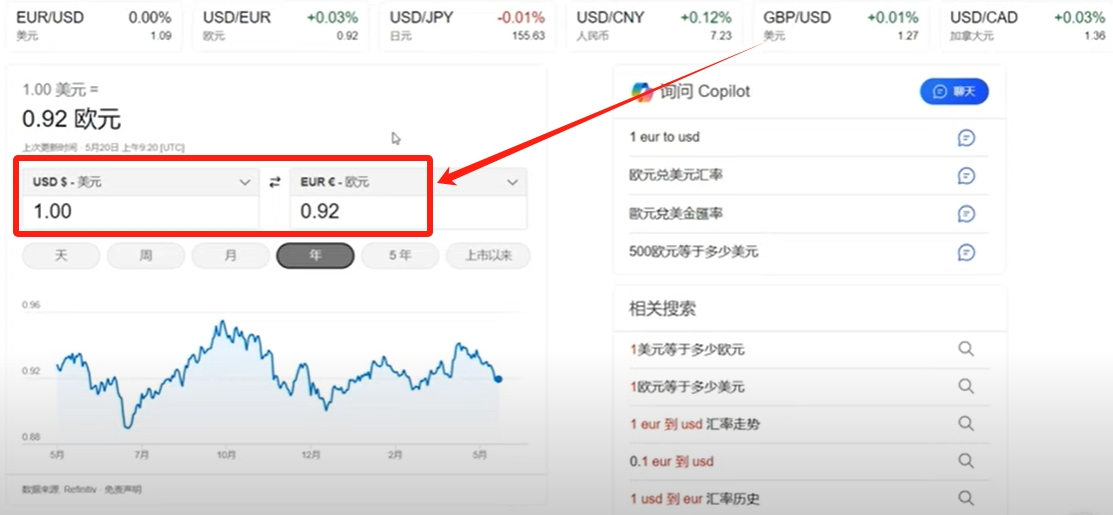Click the blue 聊天 chat button

[954, 92]
